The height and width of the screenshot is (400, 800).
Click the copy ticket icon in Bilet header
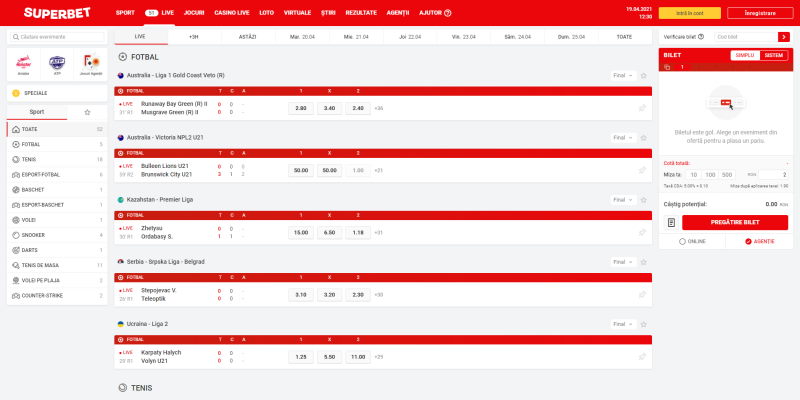667,67
